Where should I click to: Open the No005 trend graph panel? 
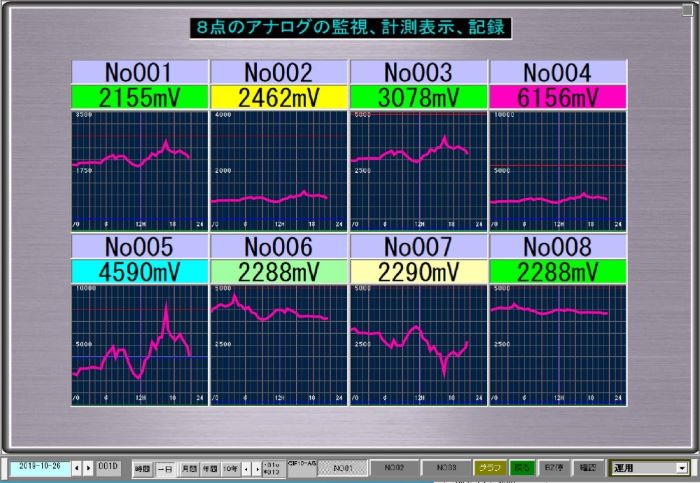[139, 344]
